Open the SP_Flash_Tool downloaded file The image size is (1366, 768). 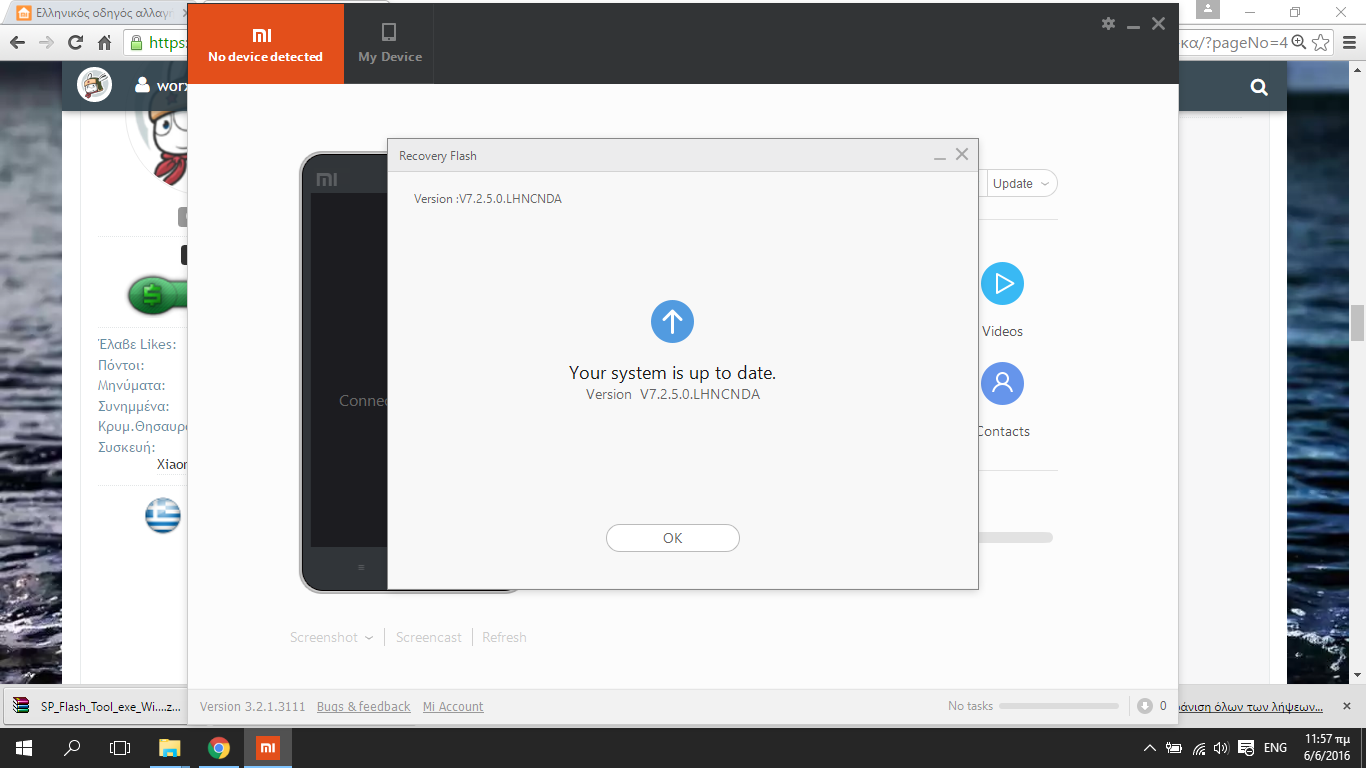pos(97,706)
